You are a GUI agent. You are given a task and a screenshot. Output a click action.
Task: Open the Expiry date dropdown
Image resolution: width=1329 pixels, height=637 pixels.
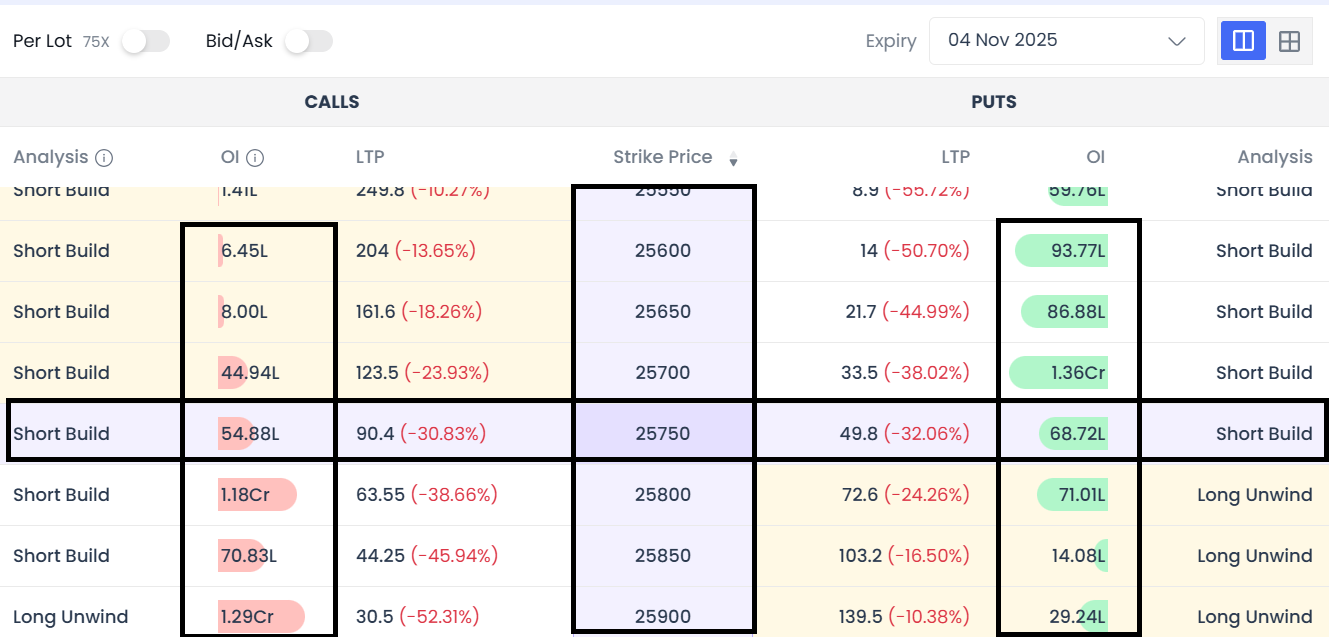(x=1066, y=41)
